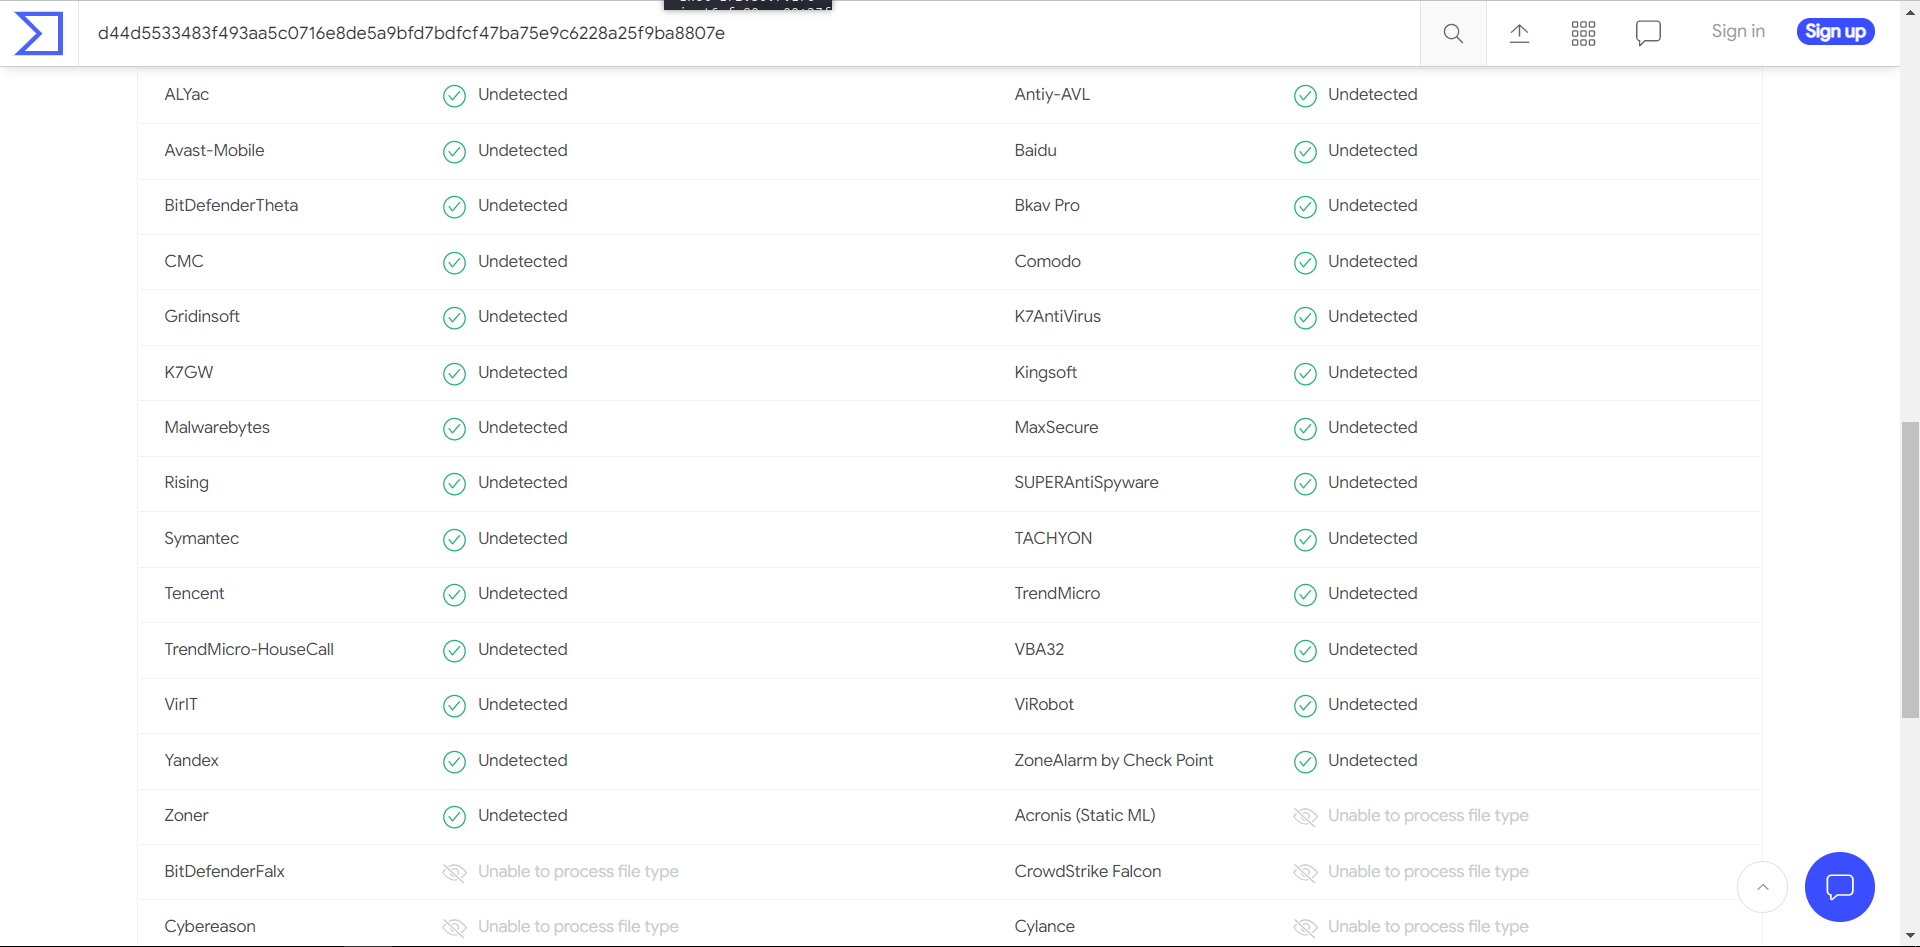Click the Undetected result for TrendMicro-HouseCall

pyautogui.click(x=523, y=649)
